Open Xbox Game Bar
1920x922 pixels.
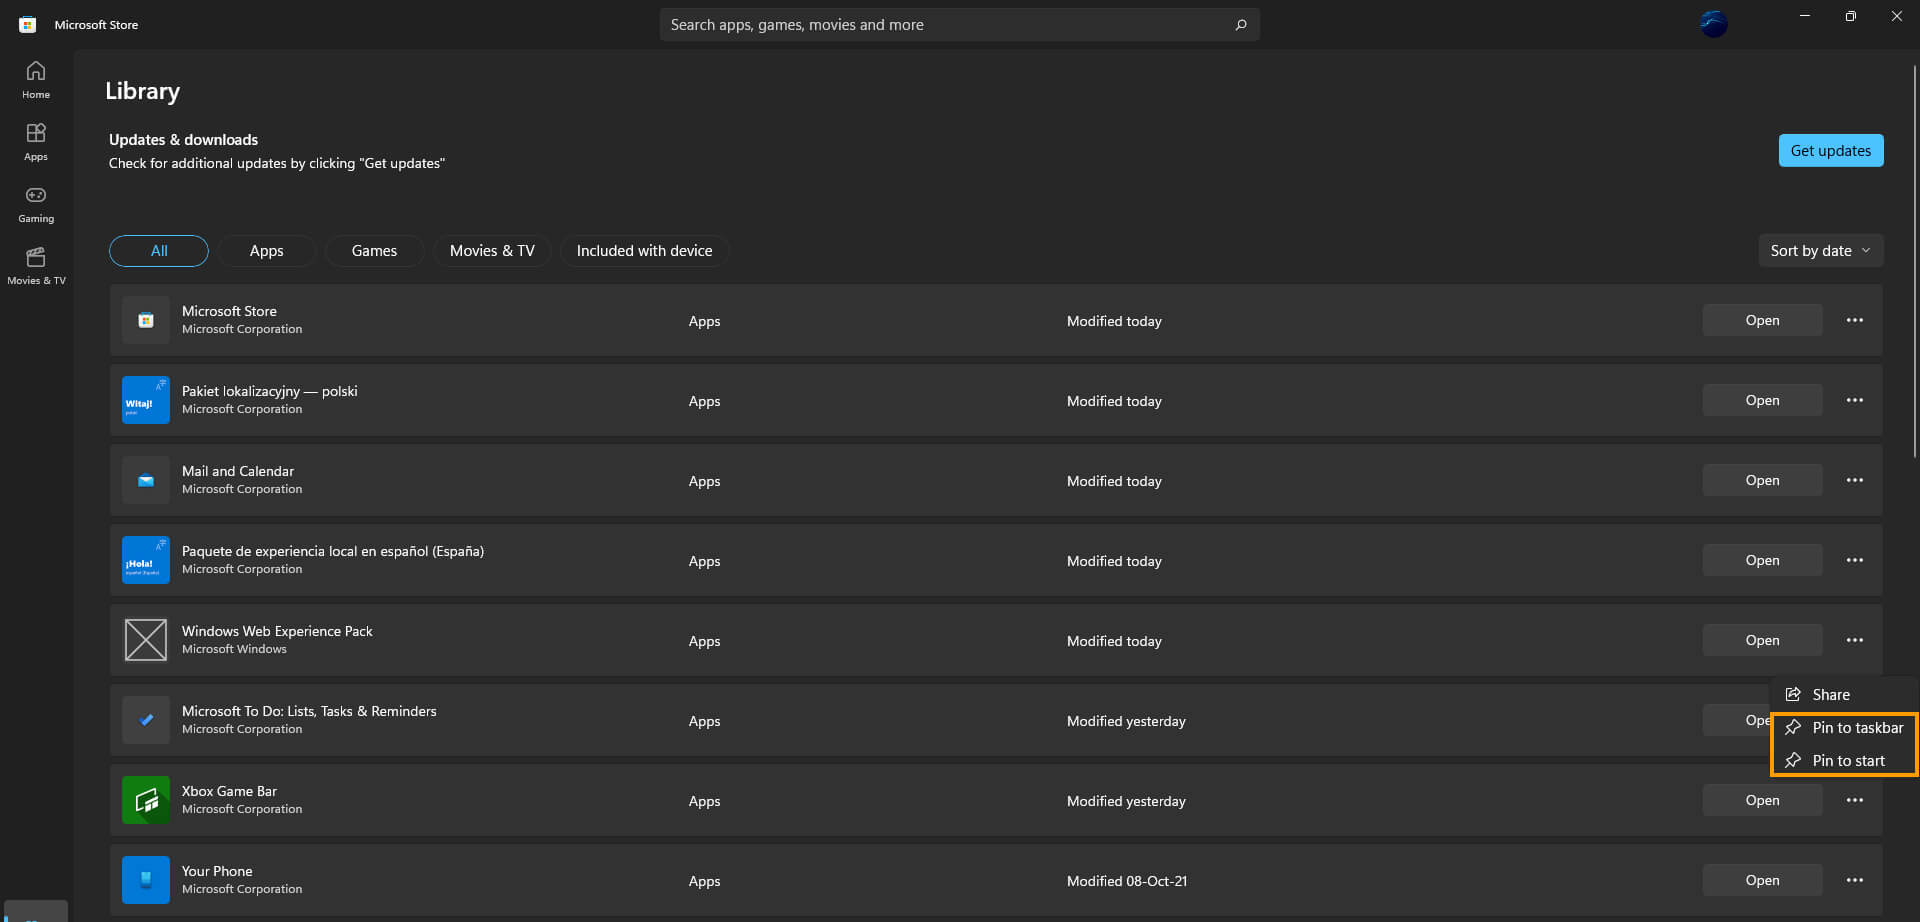tap(1762, 800)
